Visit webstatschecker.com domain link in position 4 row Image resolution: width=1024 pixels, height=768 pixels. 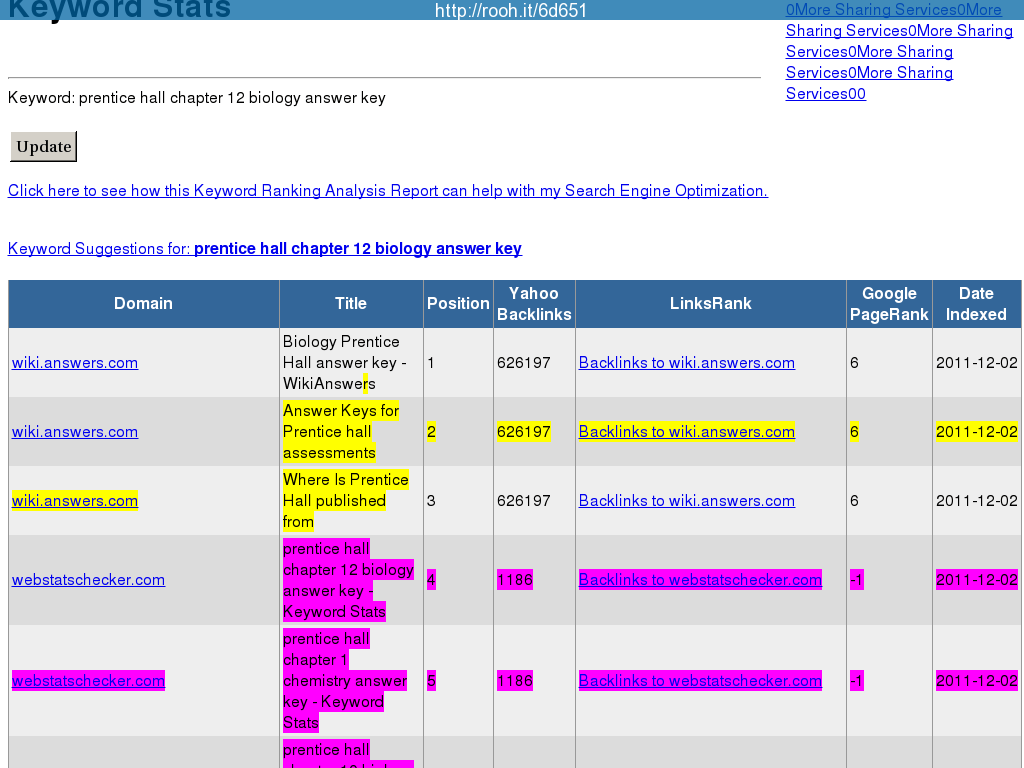coord(88,580)
